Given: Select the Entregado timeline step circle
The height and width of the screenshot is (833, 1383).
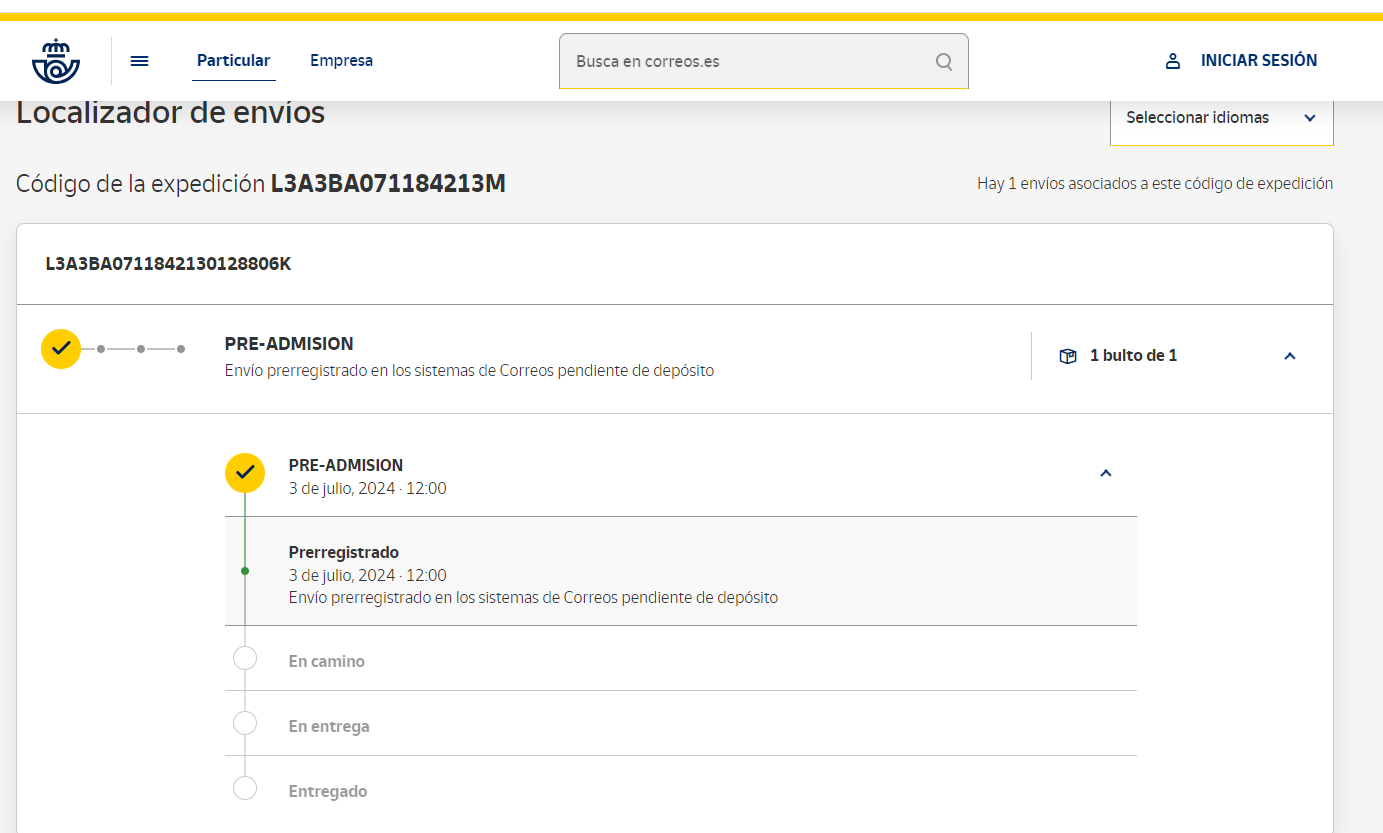Looking at the screenshot, I should pyautogui.click(x=245, y=788).
